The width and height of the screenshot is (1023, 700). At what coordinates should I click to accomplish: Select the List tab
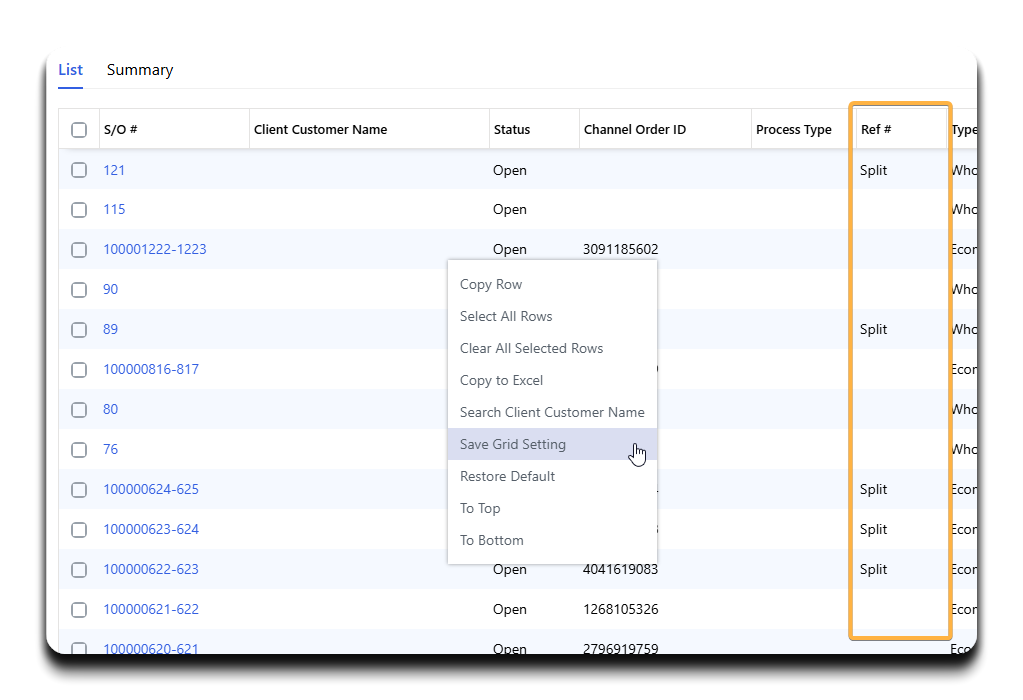click(70, 70)
